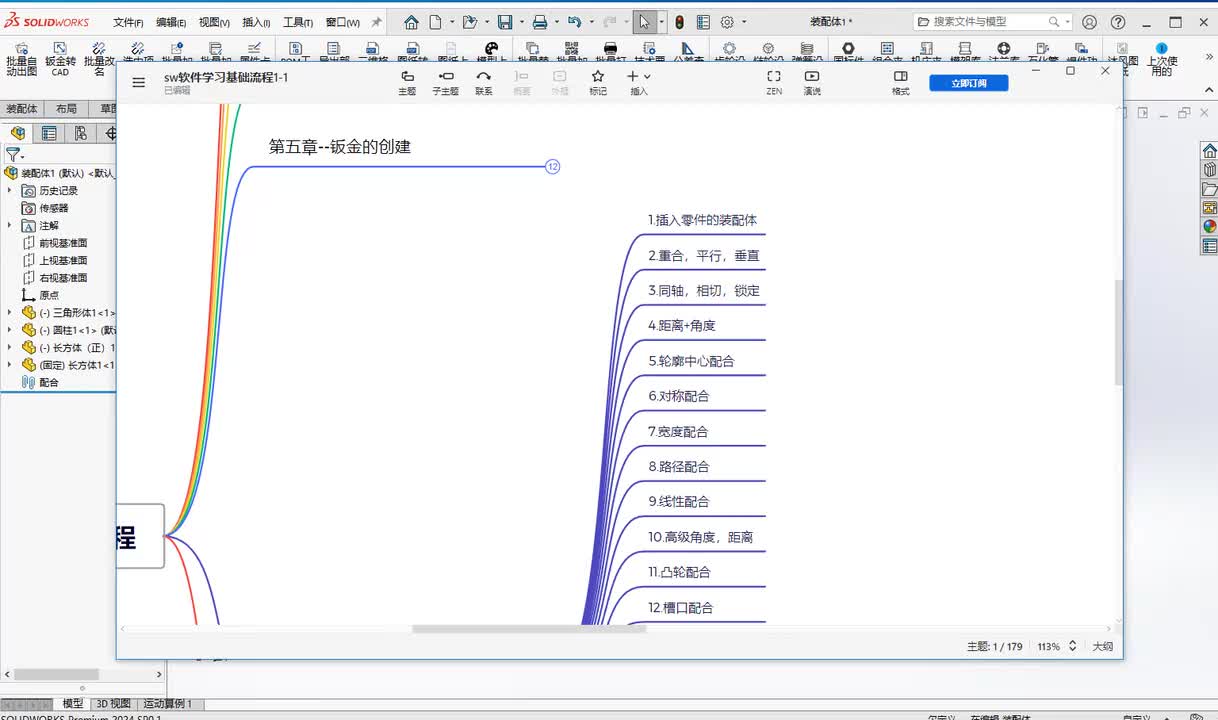Add a 子主题 subtopic via toolbar icon
The width and height of the screenshot is (1218, 720).
point(445,77)
